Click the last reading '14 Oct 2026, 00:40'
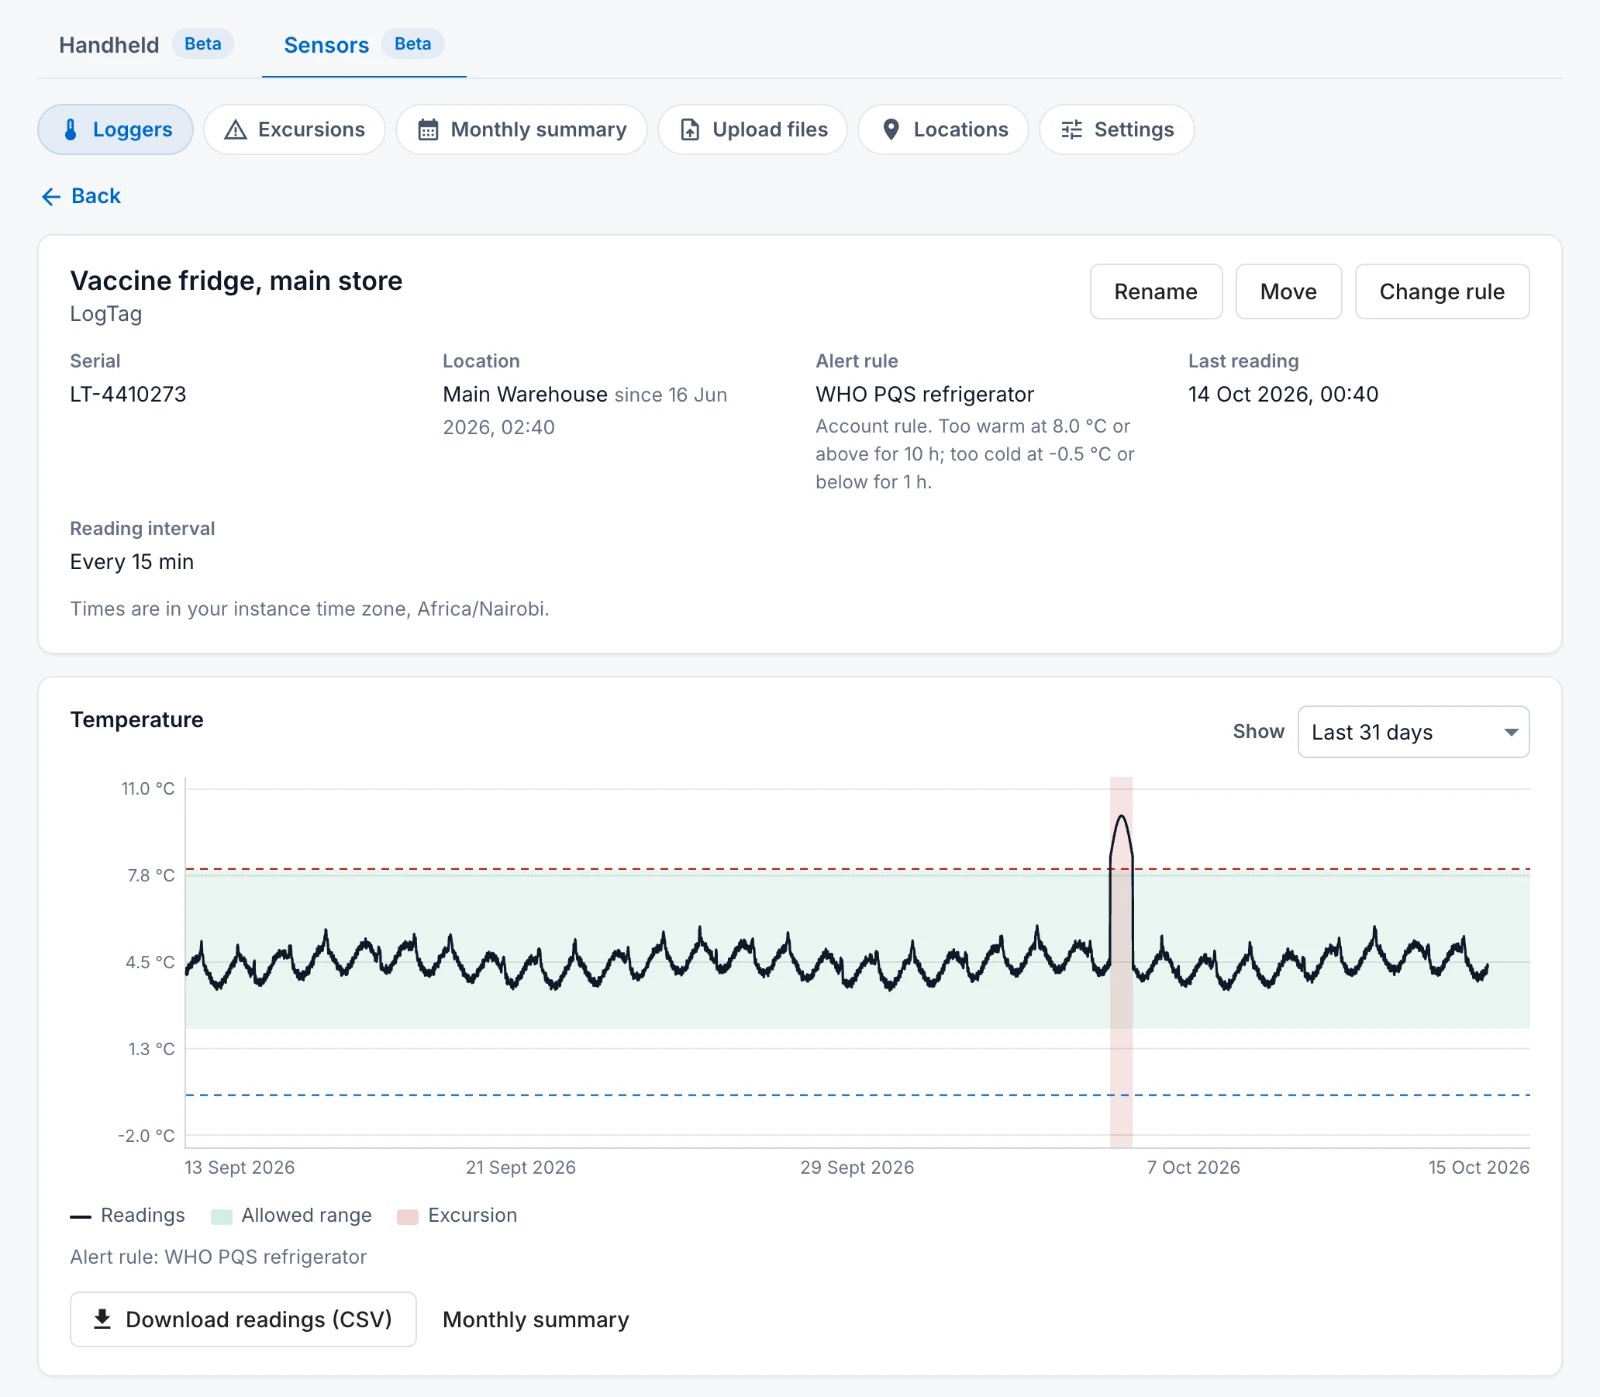The height and width of the screenshot is (1397, 1600). pyautogui.click(x=1283, y=394)
